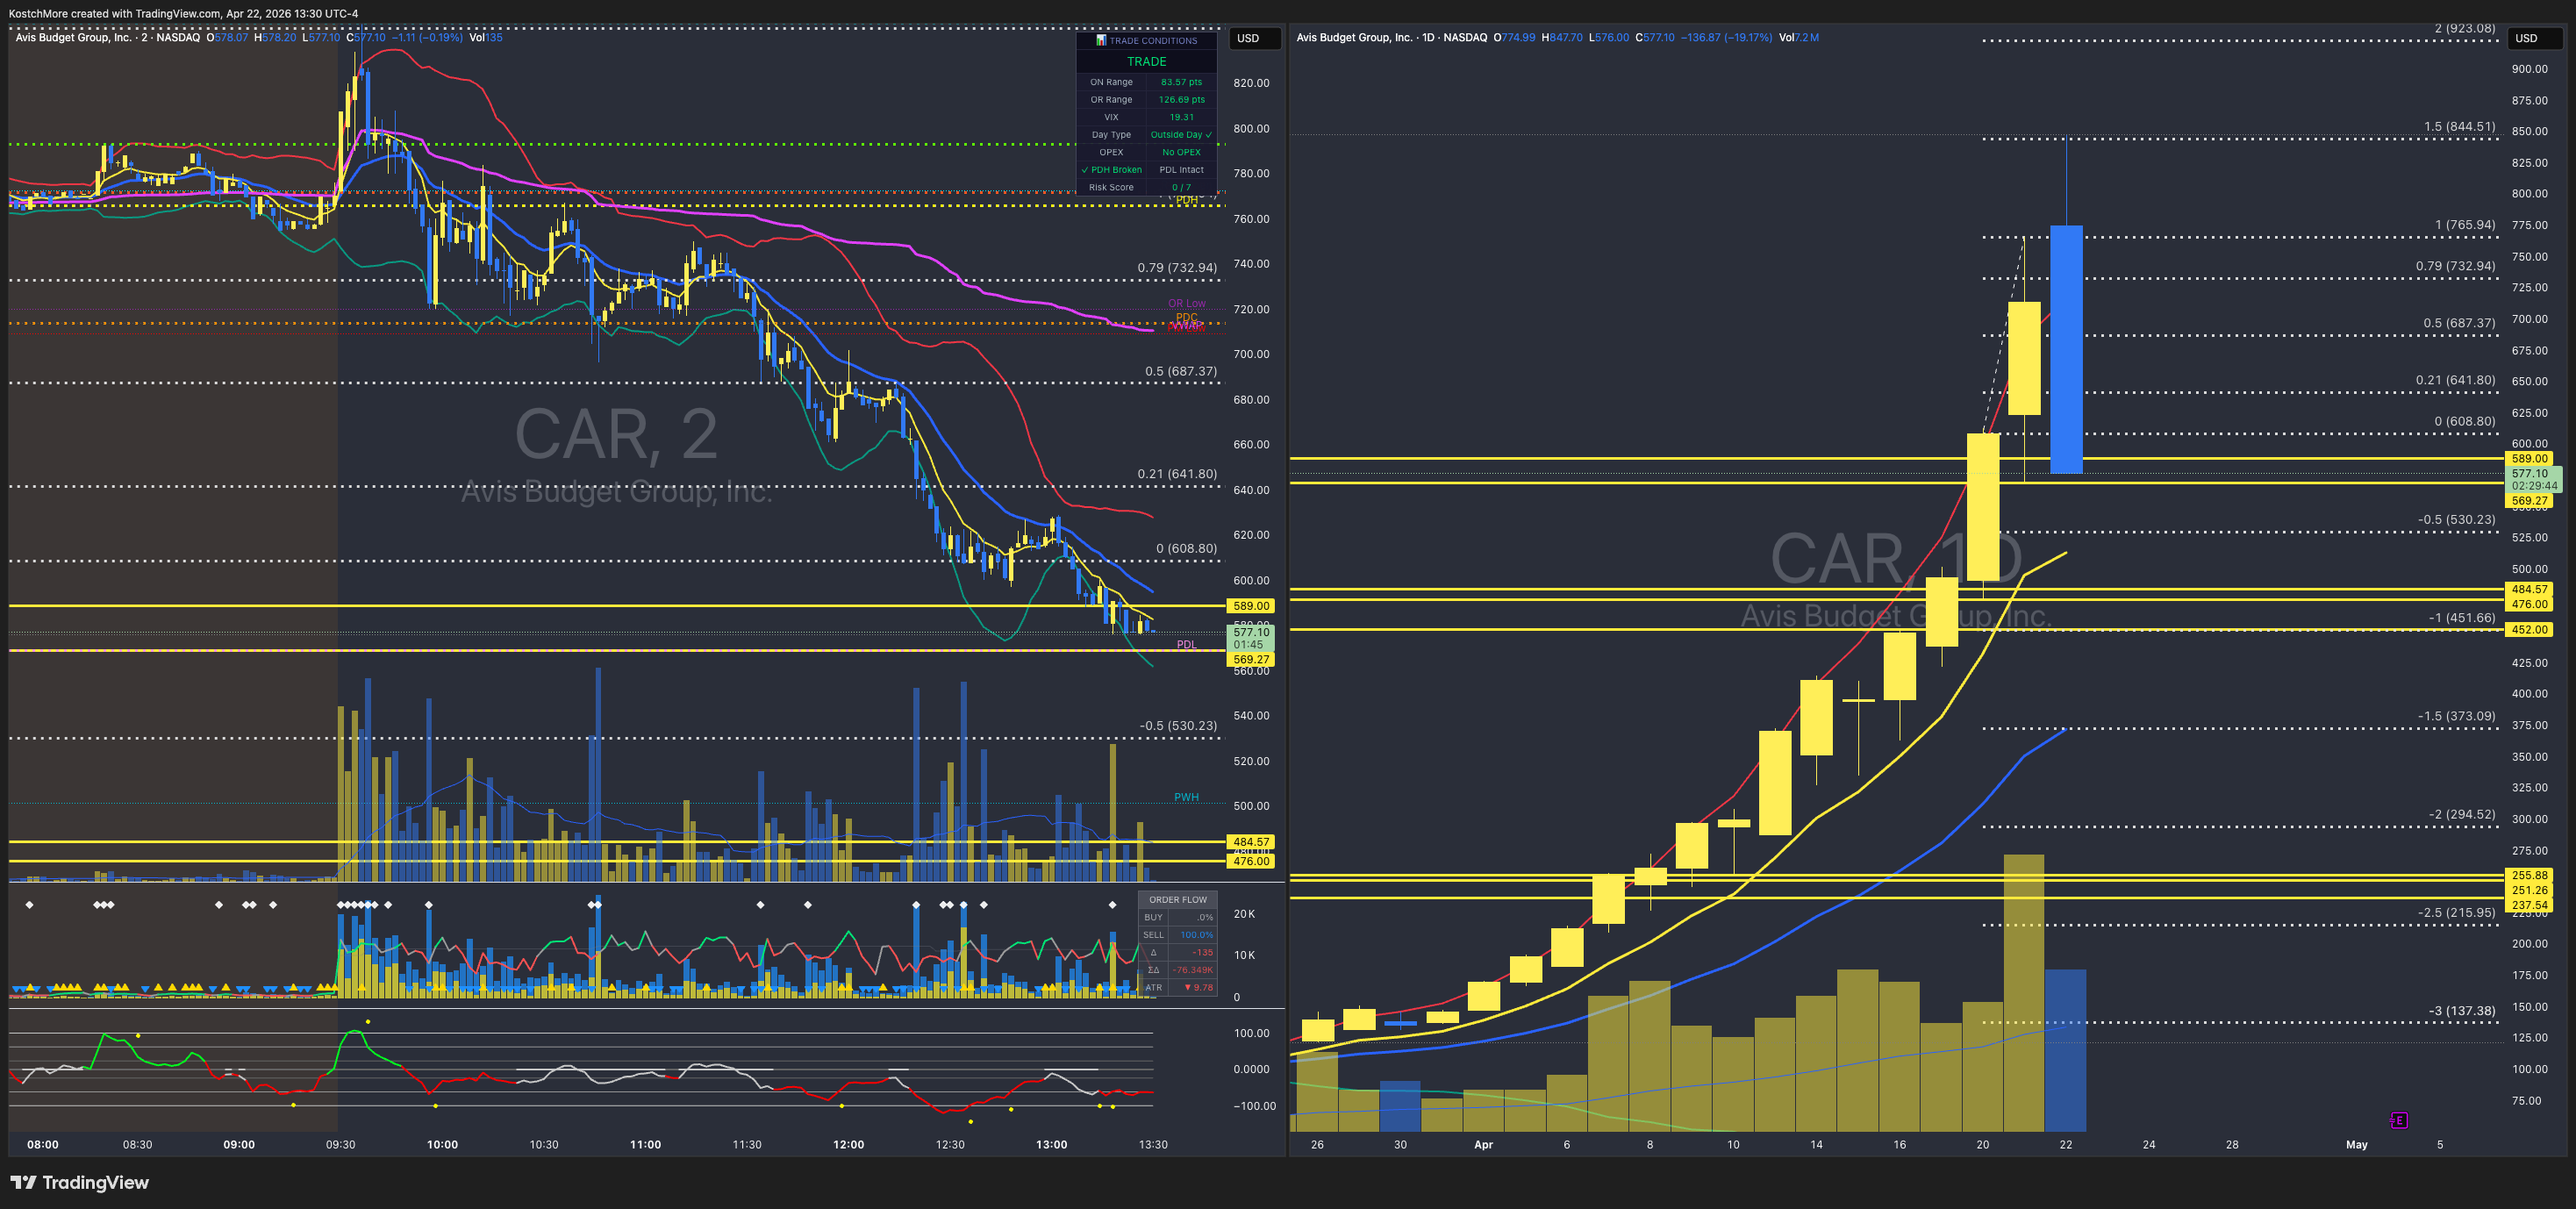The image size is (2576, 1209).
Task: Click the 589.00 price tag on daily chart
Action: click(2530, 459)
